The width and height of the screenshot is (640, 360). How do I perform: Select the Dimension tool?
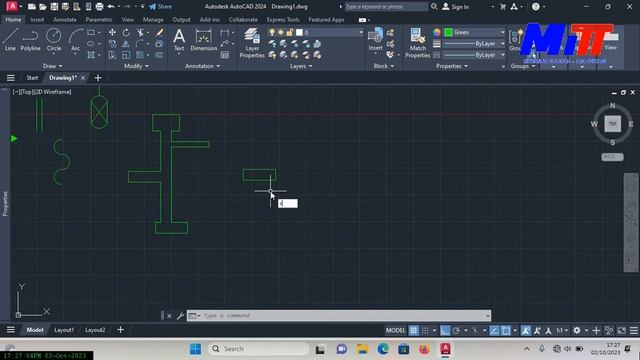204,40
